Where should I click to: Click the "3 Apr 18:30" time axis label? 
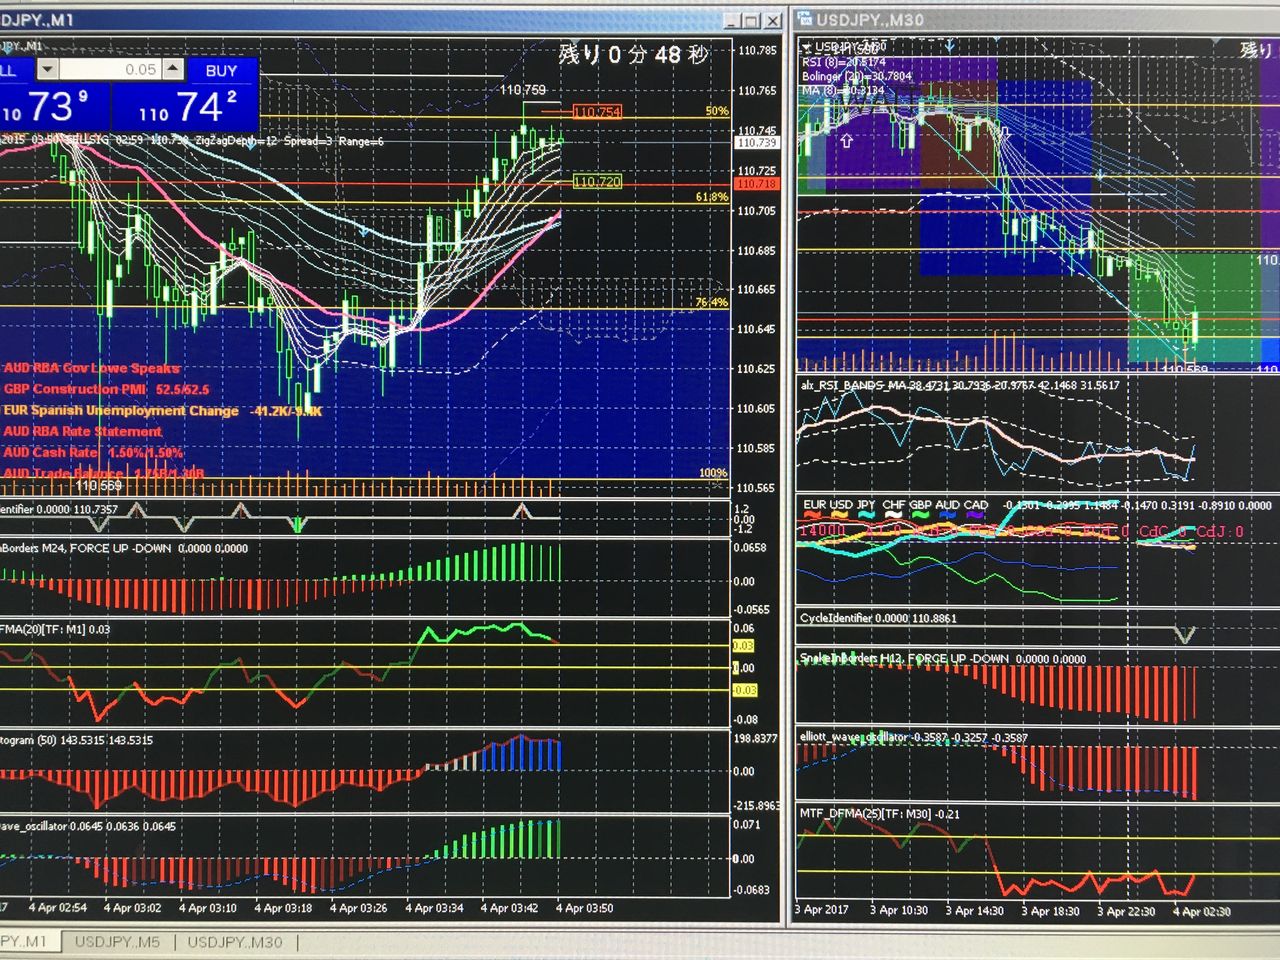click(x=1051, y=911)
